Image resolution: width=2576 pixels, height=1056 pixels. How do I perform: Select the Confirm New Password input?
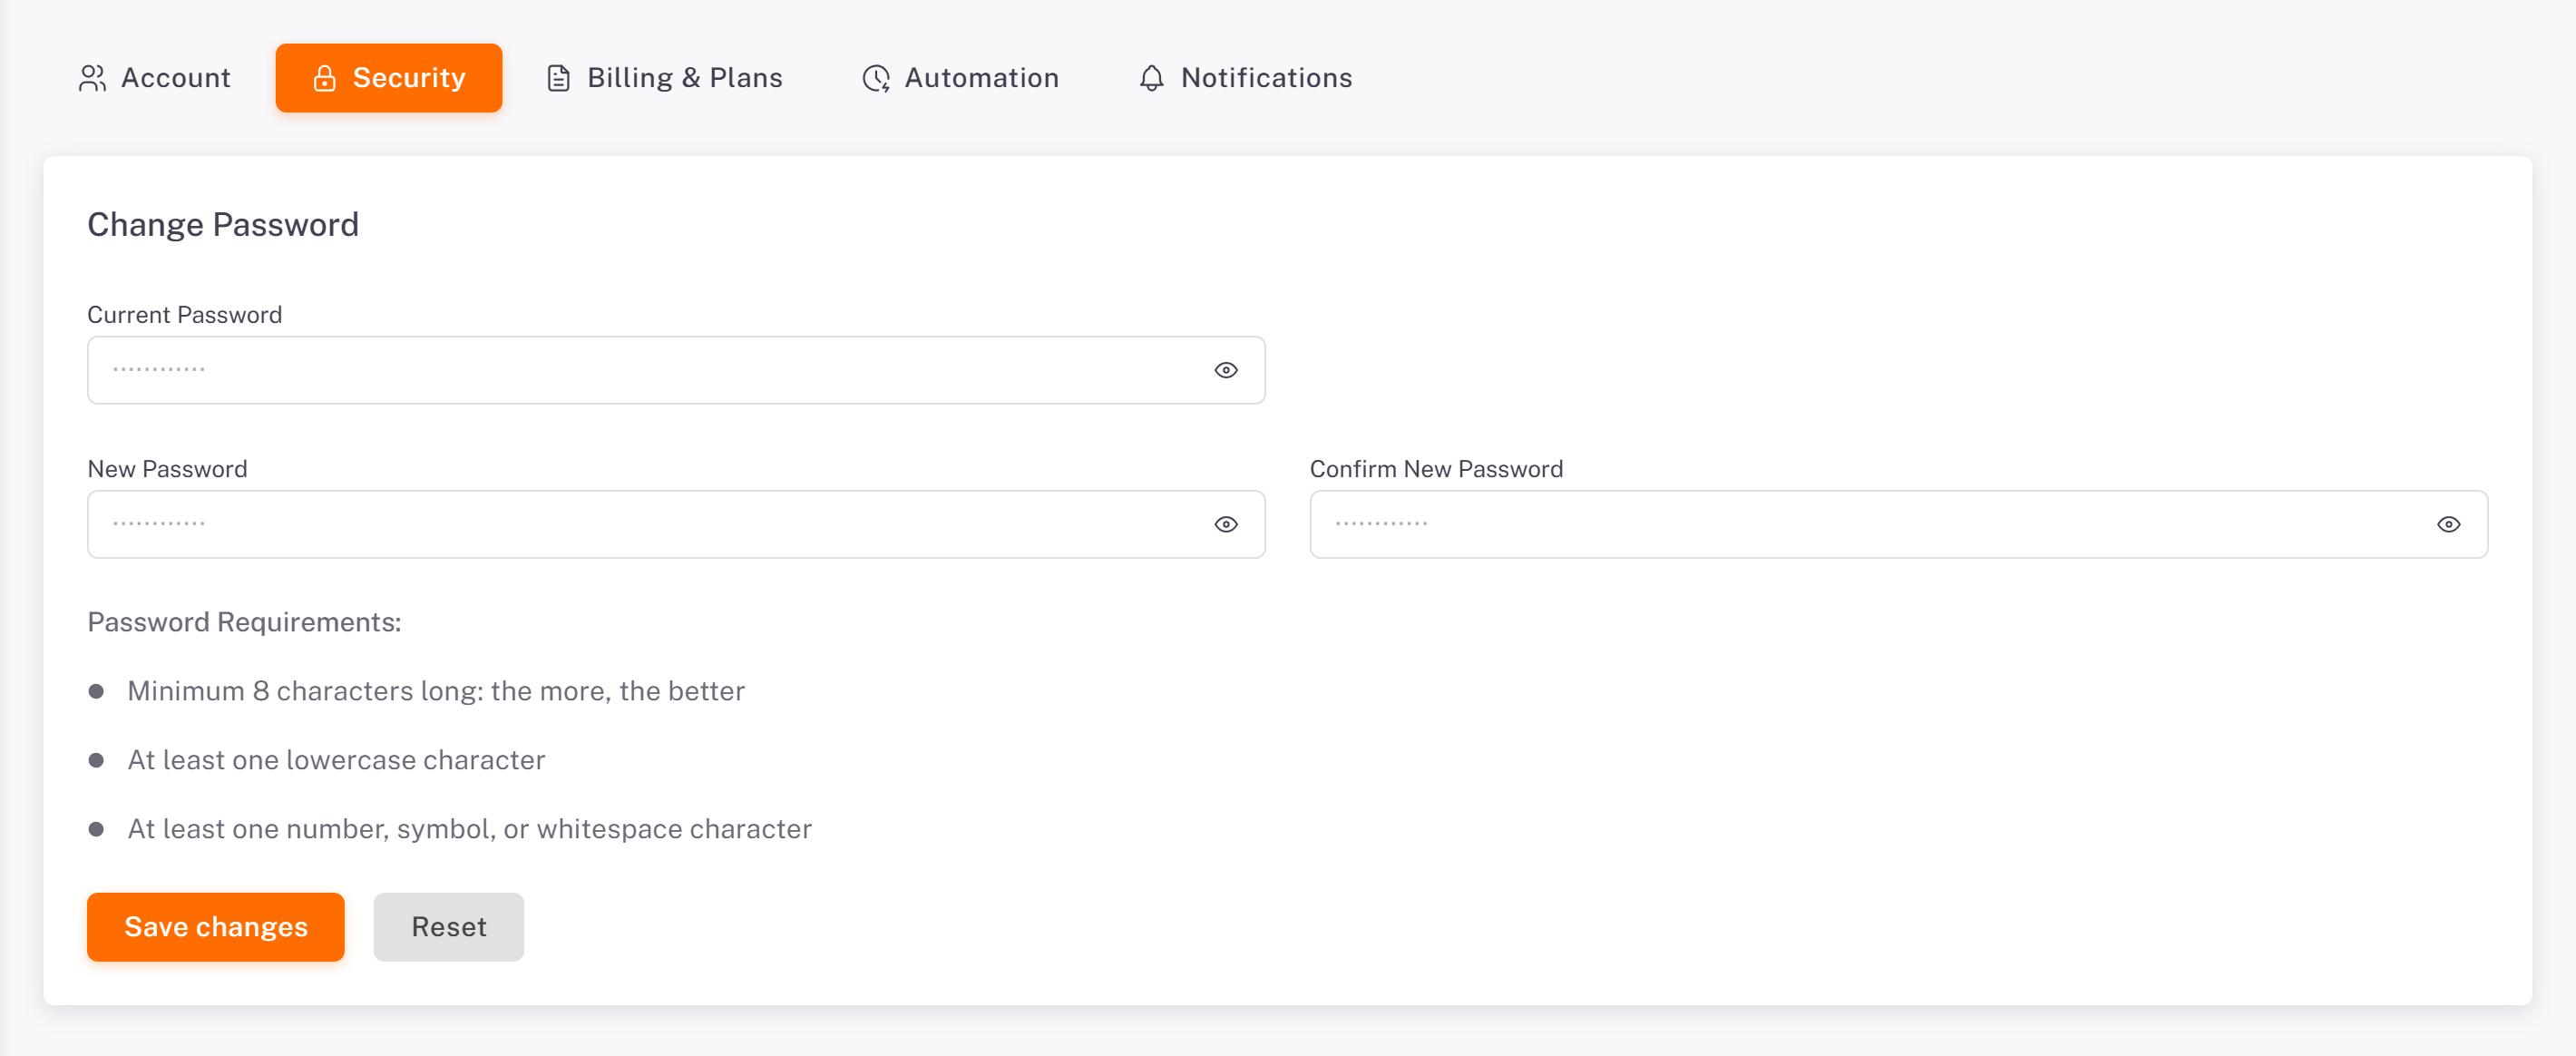pos(1898,524)
